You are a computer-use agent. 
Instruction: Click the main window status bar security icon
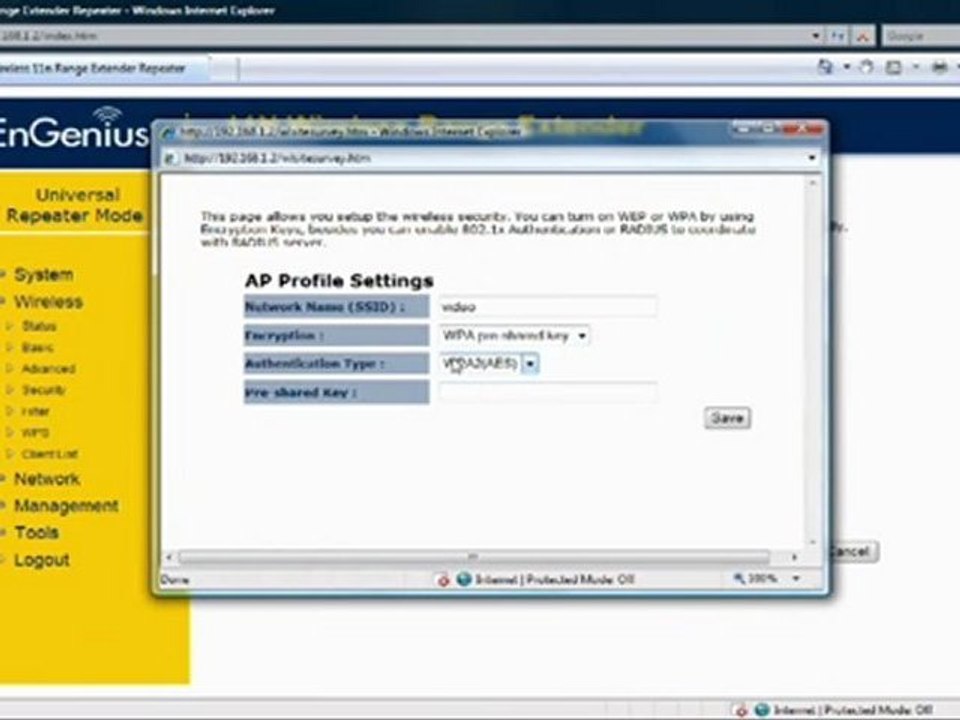click(741, 710)
